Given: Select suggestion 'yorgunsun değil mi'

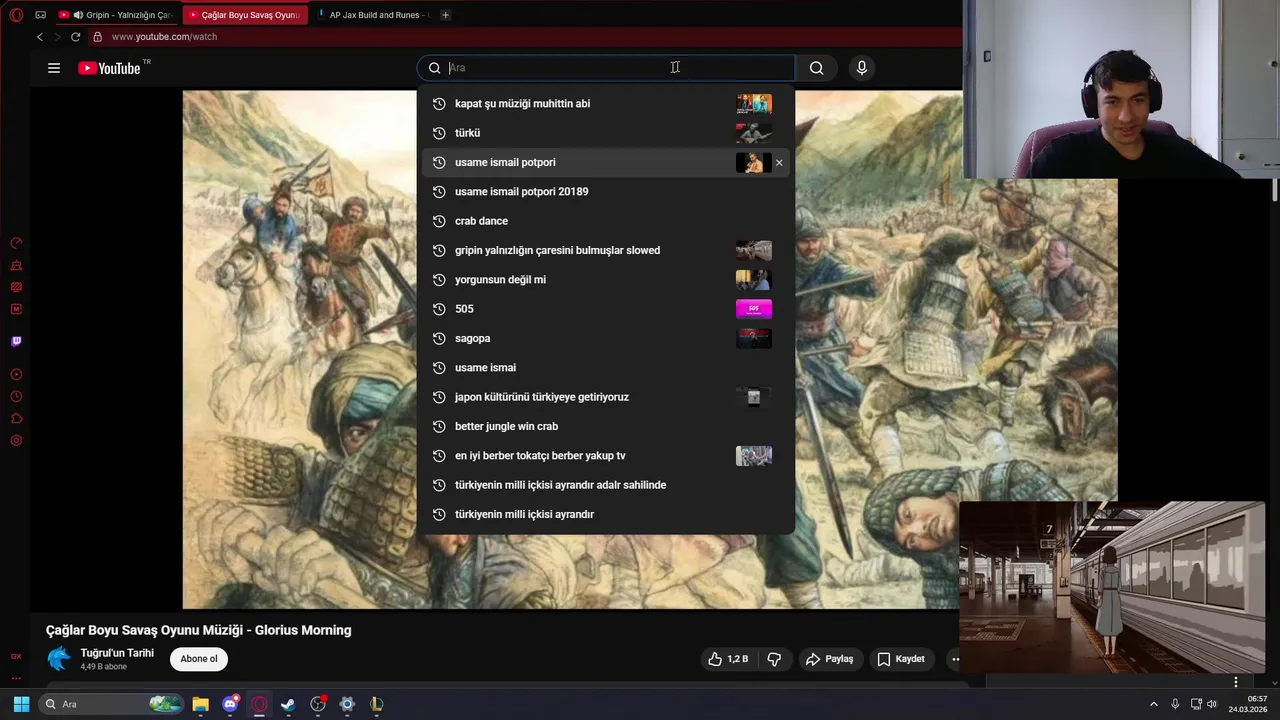Looking at the screenshot, I should [x=606, y=280].
